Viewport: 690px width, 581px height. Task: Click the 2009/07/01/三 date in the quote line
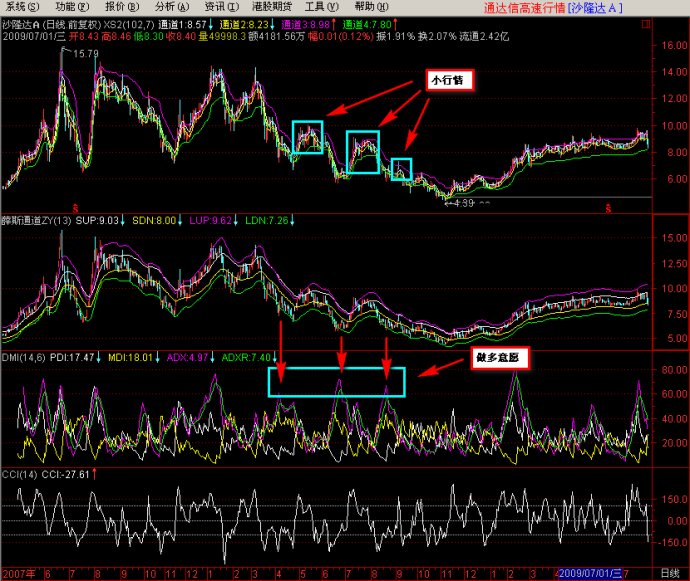tap(34, 37)
